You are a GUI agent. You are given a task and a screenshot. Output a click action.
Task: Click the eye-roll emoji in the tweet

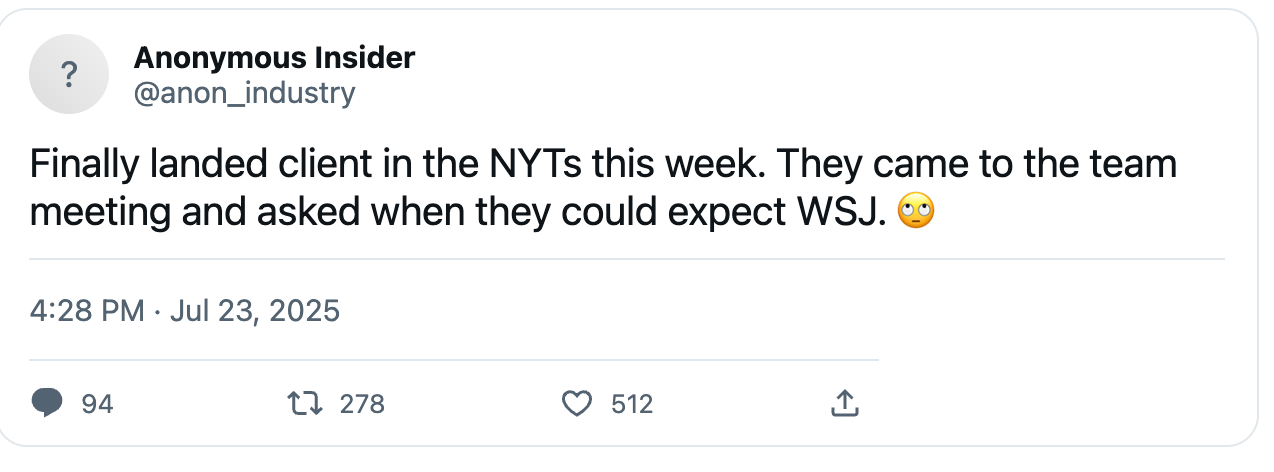pos(916,212)
